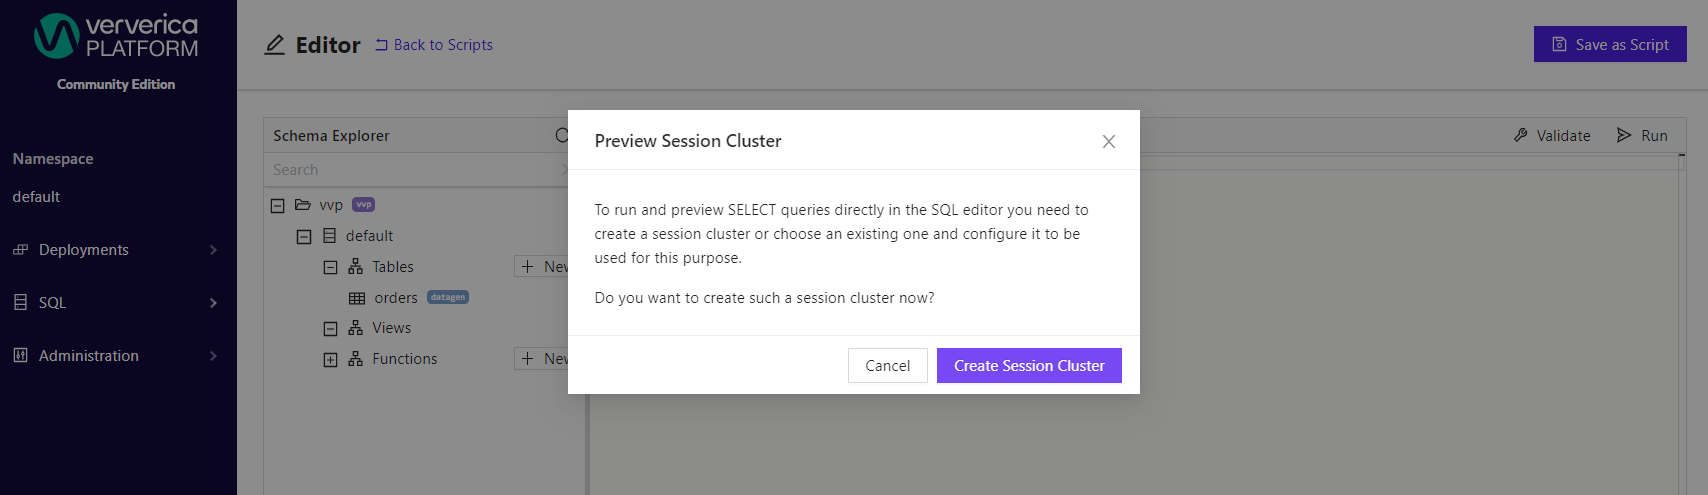Click the Administration icon in sidebar
1708x495 pixels.
coord(20,355)
